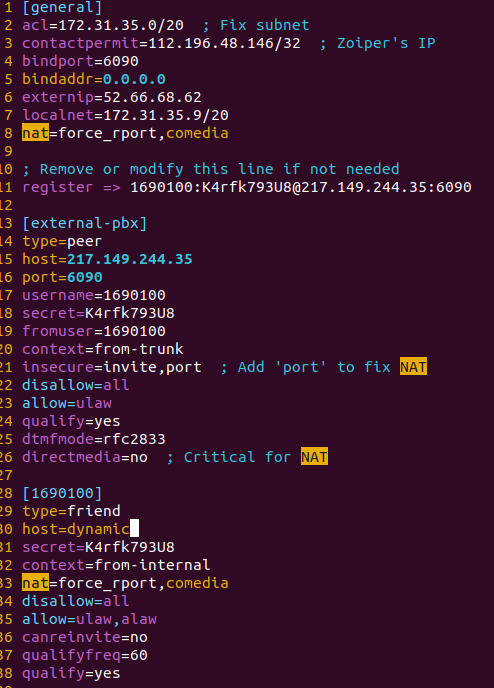The image size is (494, 688).
Task: Click the host=217.149.244.35 value
Action: point(129,259)
